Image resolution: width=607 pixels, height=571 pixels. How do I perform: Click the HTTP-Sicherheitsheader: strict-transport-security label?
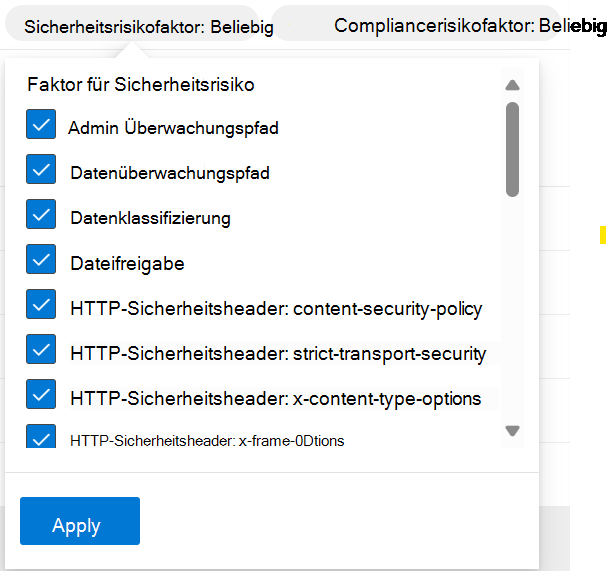(x=278, y=353)
